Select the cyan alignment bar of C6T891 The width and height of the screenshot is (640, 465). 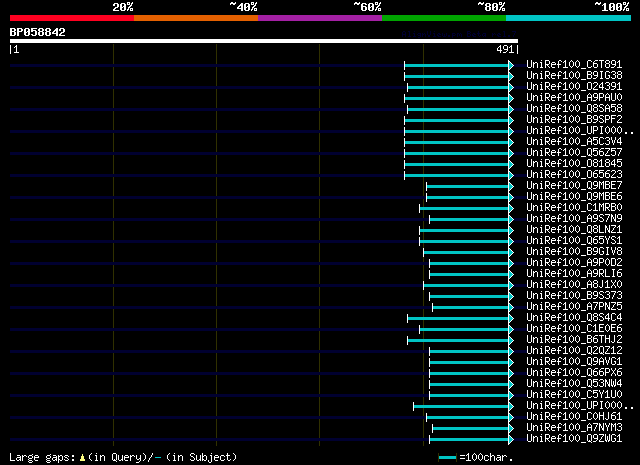click(x=456, y=65)
